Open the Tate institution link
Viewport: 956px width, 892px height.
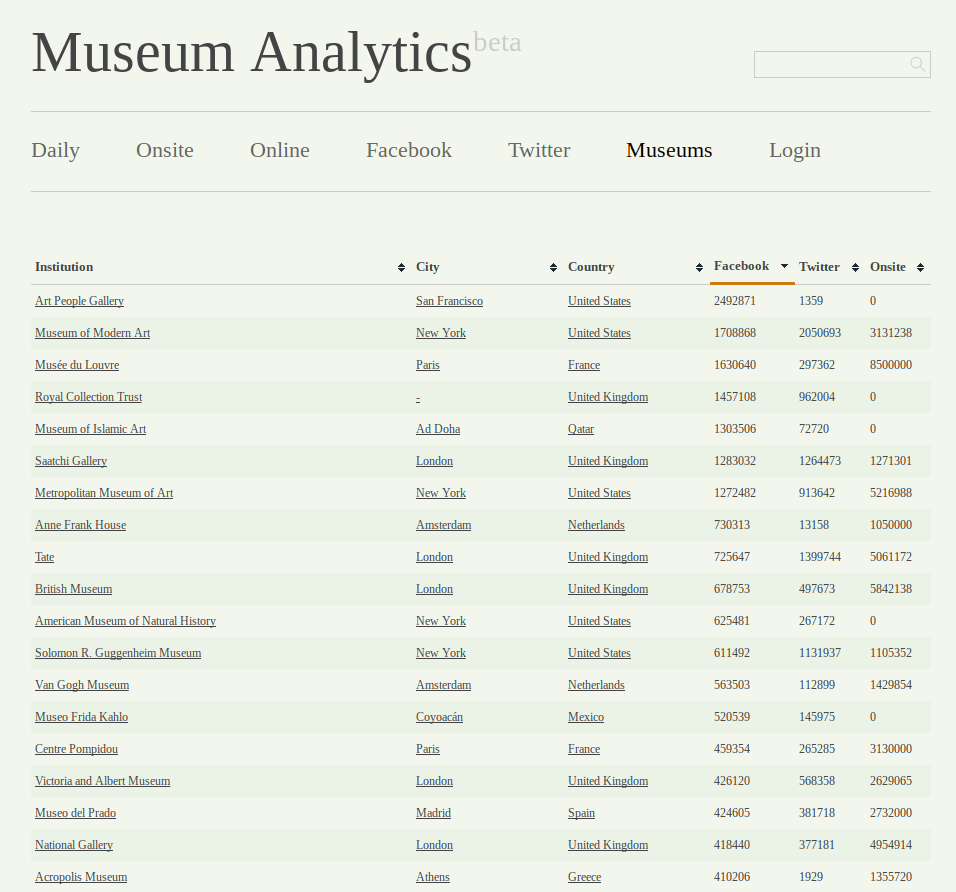click(45, 557)
